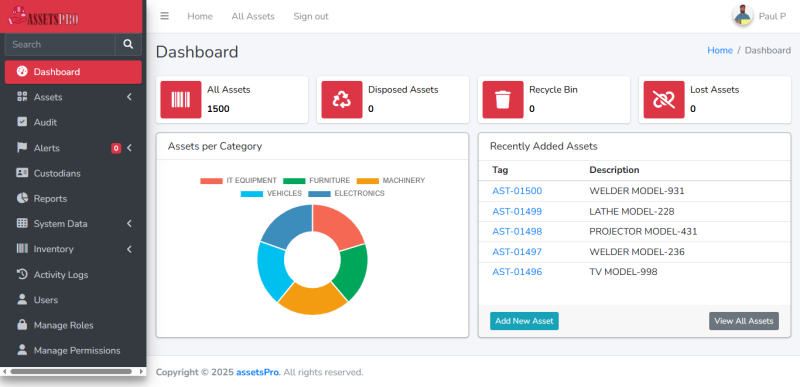Click the Custodians ID card icon
The width and height of the screenshot is (800, 387).
point(22,173)
